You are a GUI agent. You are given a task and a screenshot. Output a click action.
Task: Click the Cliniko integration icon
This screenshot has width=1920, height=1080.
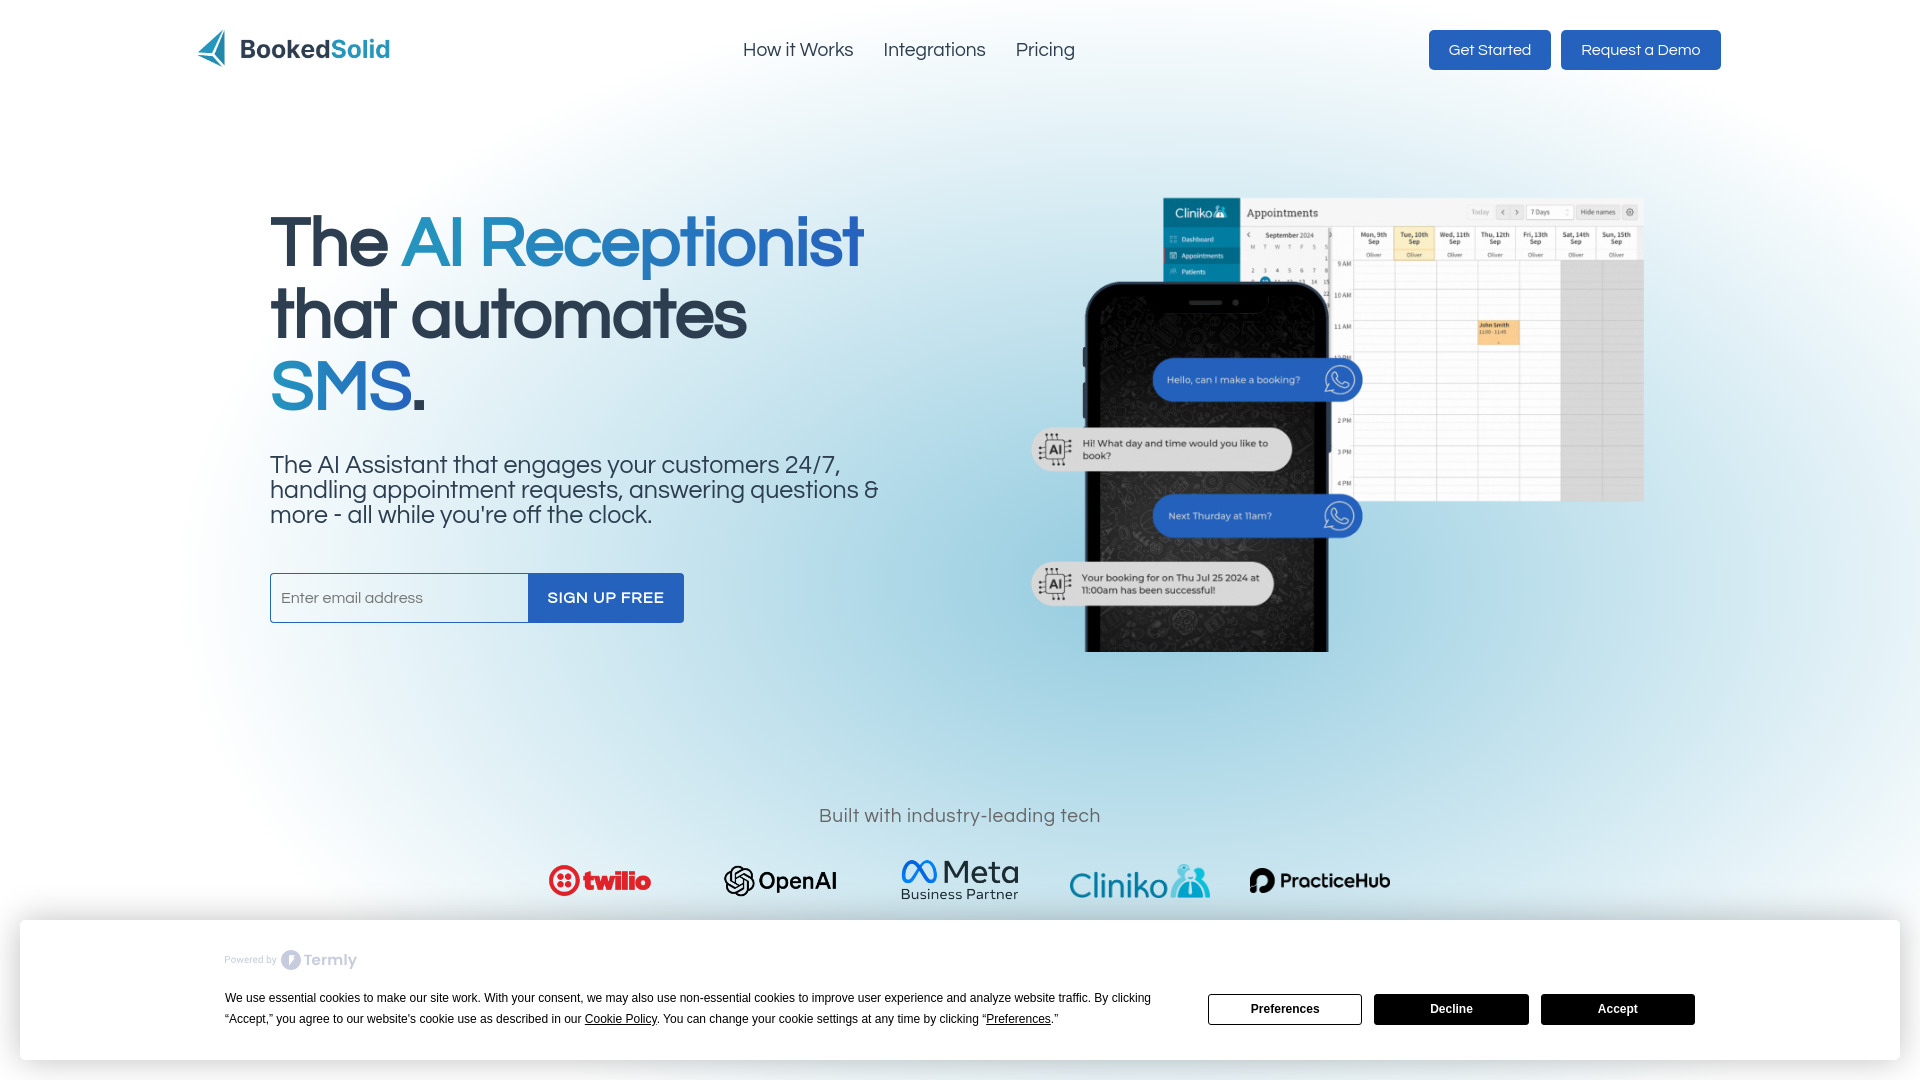tap(1138, 880)
